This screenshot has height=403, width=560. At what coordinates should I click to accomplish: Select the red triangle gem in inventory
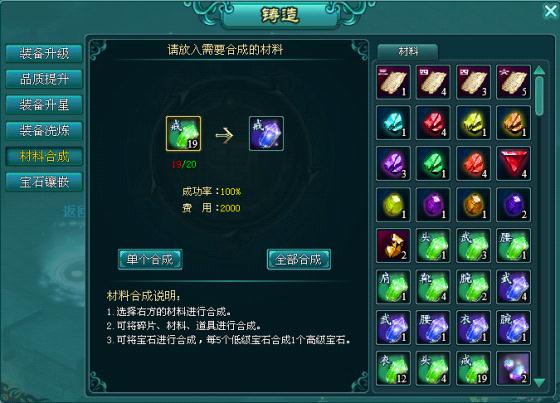[513, 164]
